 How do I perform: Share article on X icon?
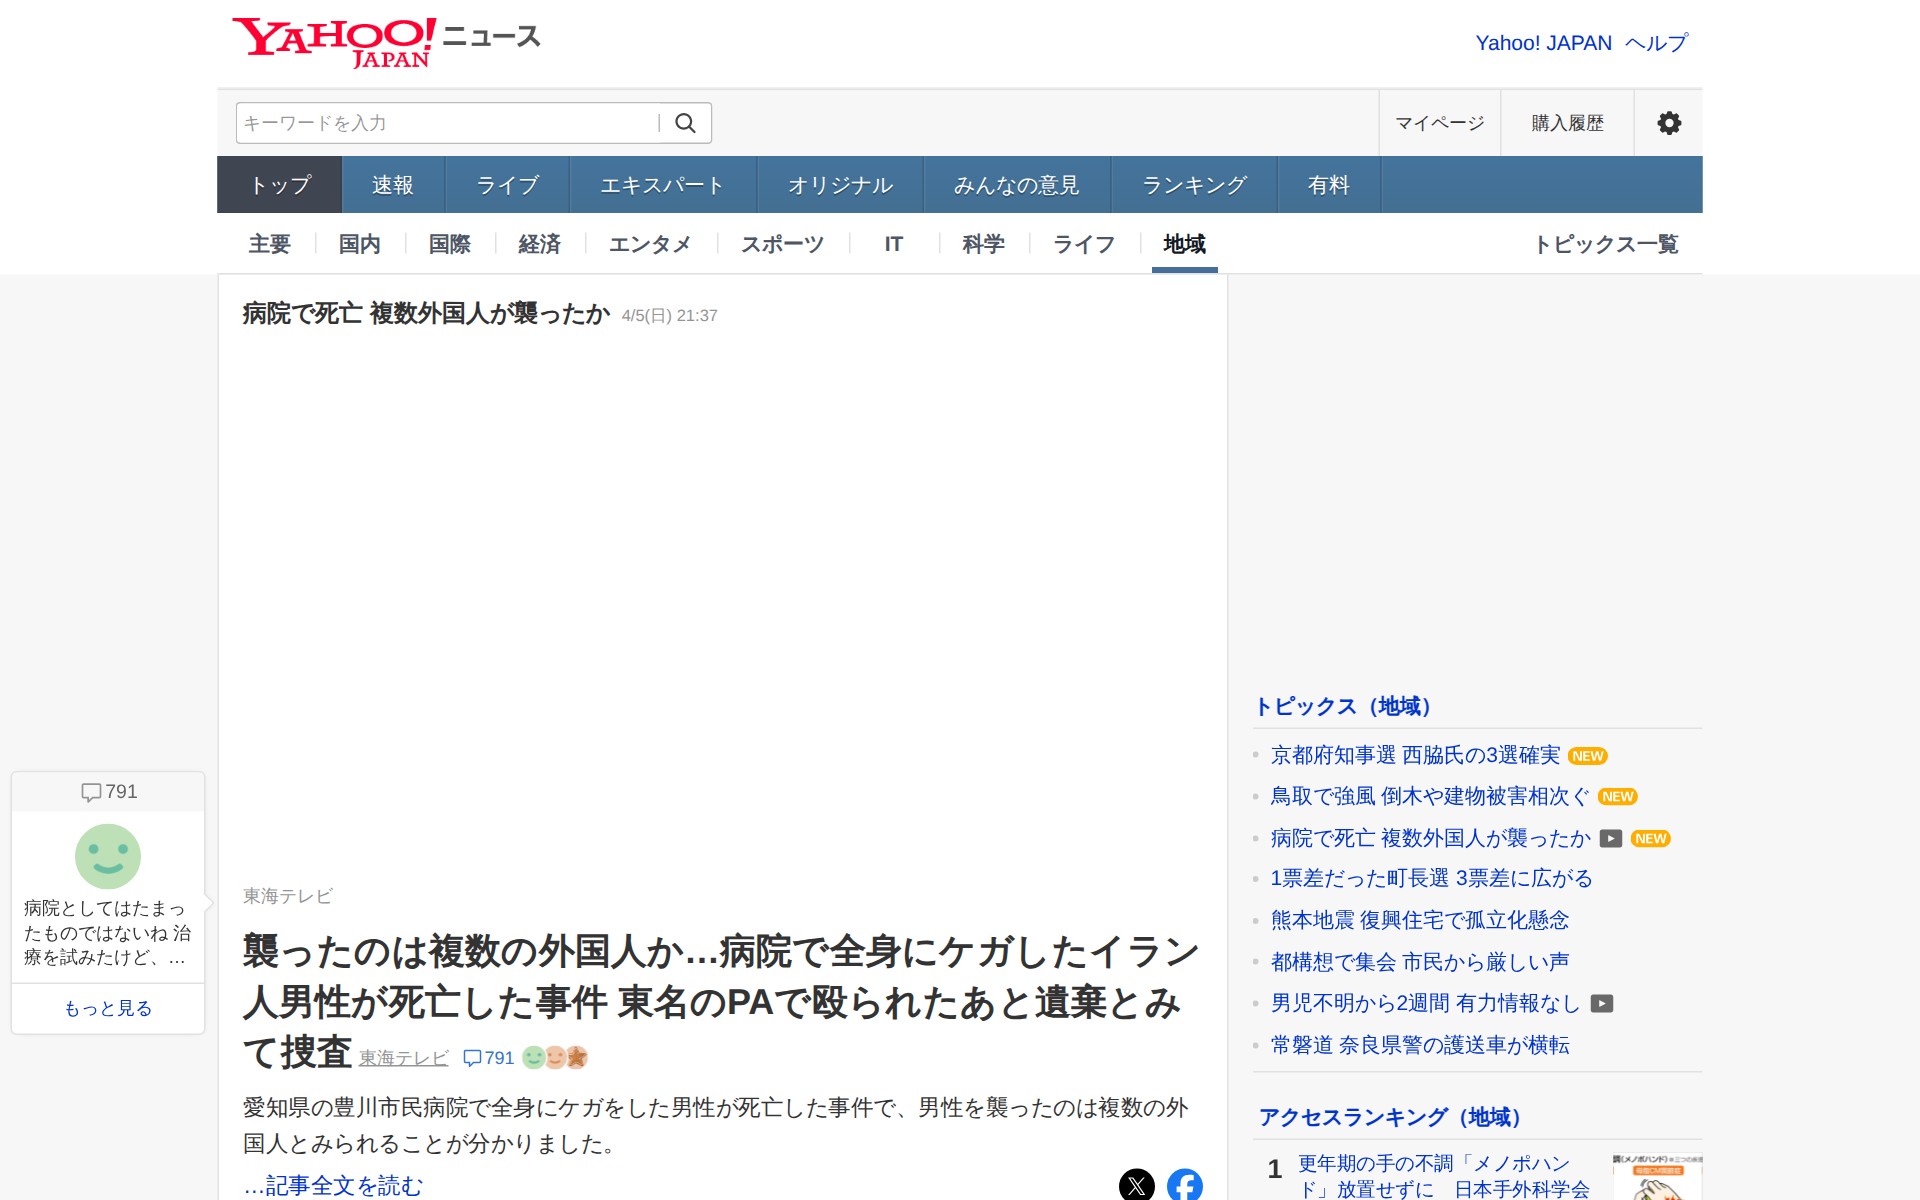(1136, 1185)
